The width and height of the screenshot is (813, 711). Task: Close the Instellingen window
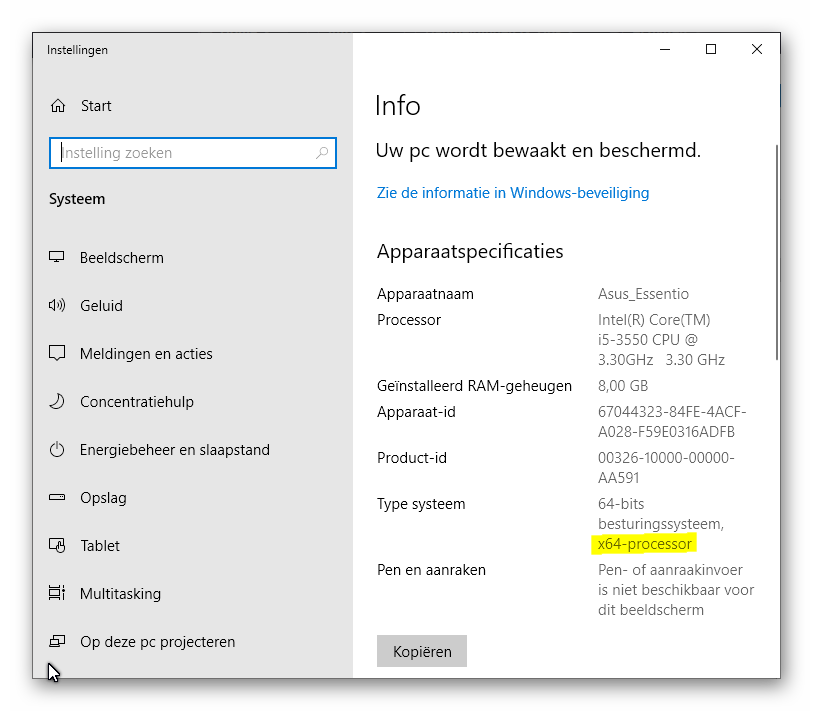click(757, 49)
